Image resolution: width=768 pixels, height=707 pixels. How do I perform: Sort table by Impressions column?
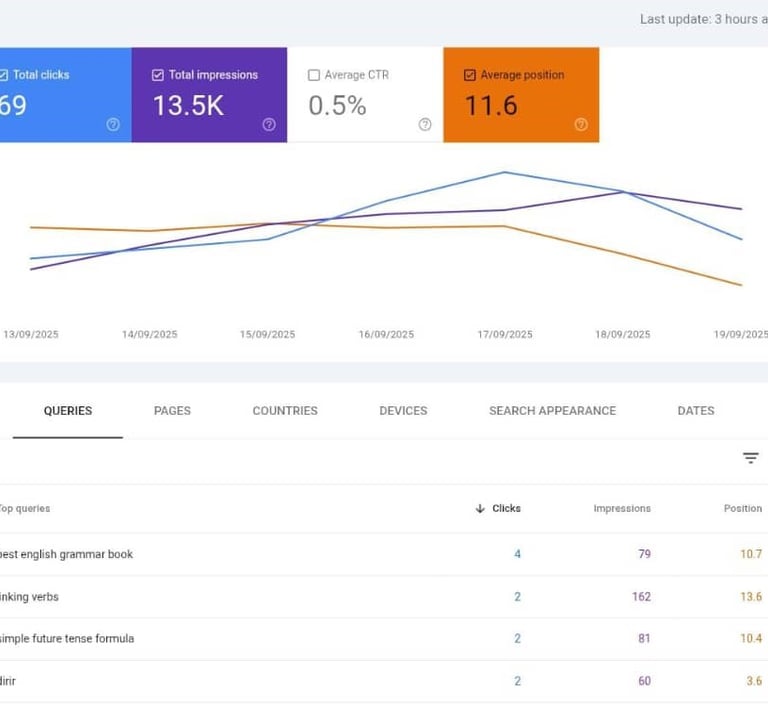pyautogui.click(x=622, y=509)
